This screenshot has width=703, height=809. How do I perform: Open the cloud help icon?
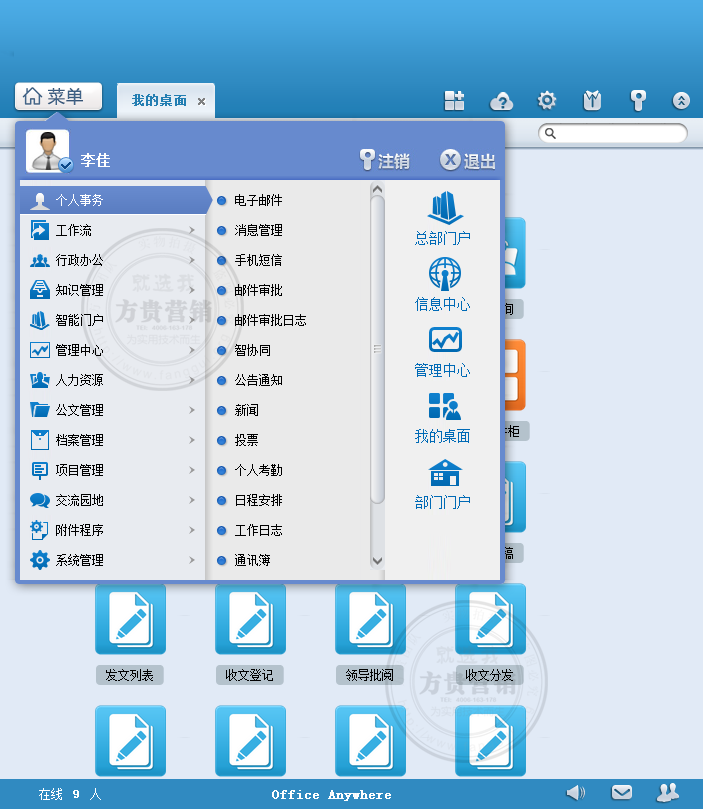501,101
